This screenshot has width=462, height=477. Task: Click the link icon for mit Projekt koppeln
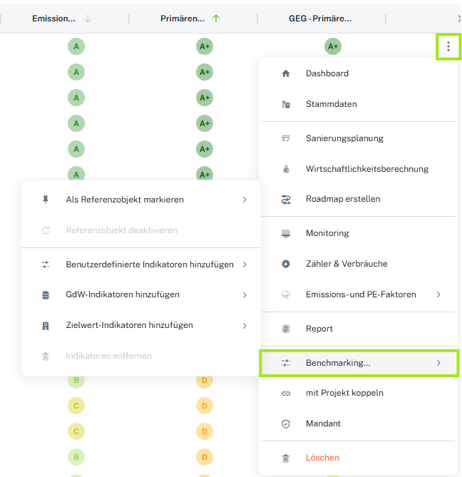tap(286, 393)
